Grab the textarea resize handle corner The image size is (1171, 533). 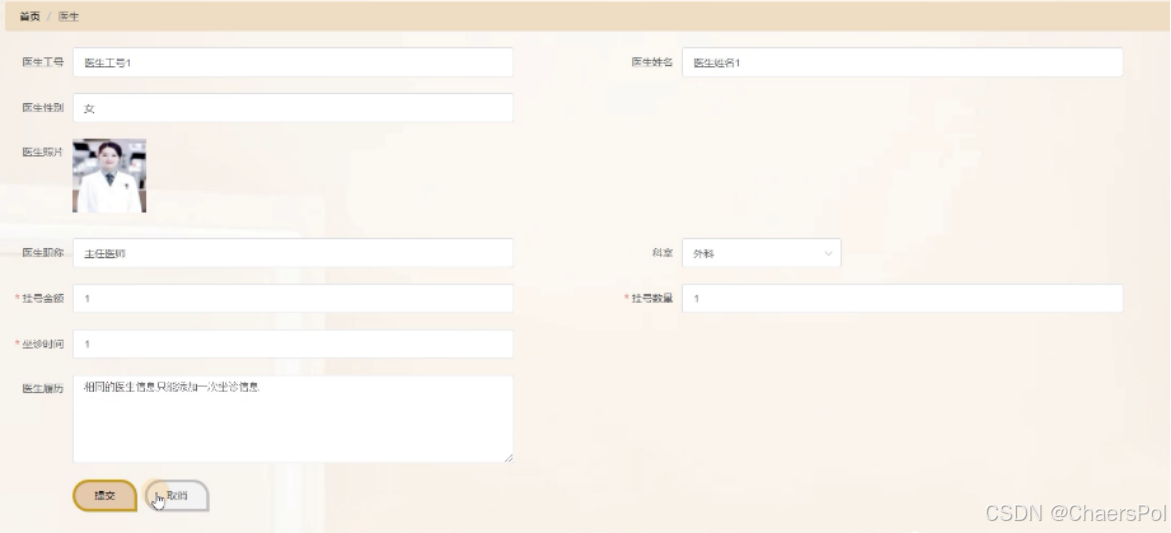point(509,458)
